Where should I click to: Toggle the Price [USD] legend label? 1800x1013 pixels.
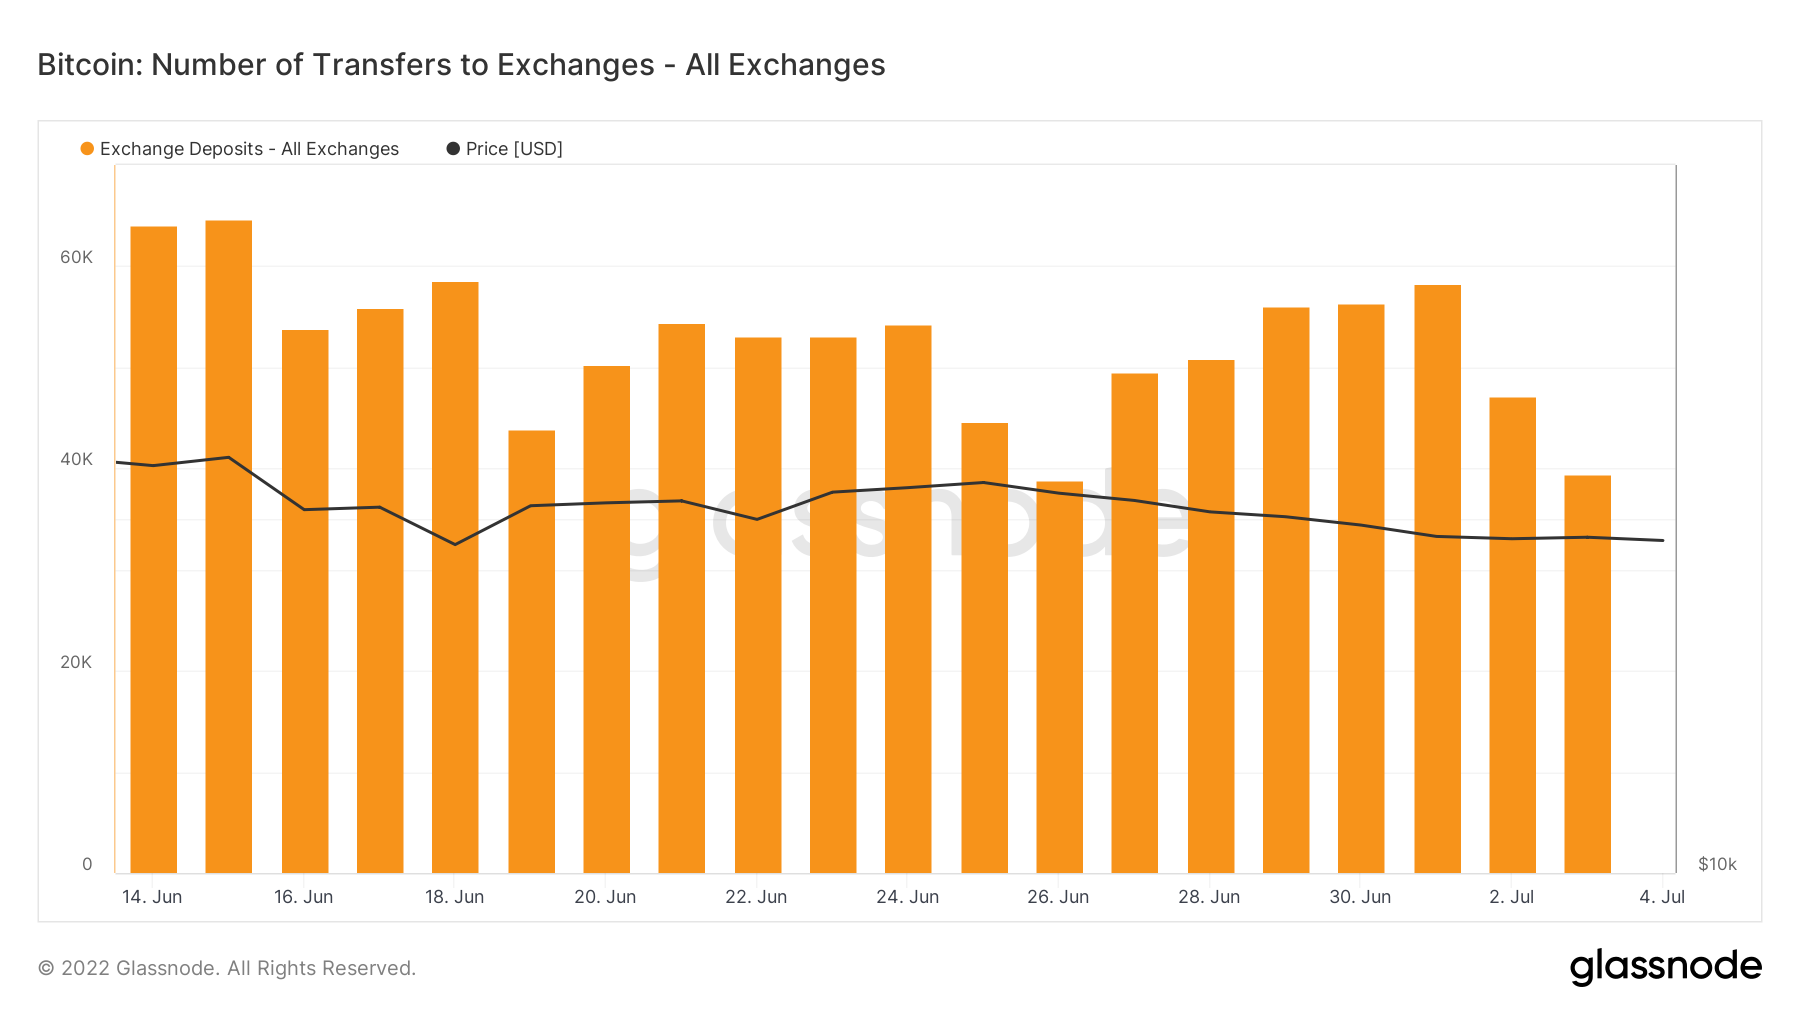tap(514, 149)
